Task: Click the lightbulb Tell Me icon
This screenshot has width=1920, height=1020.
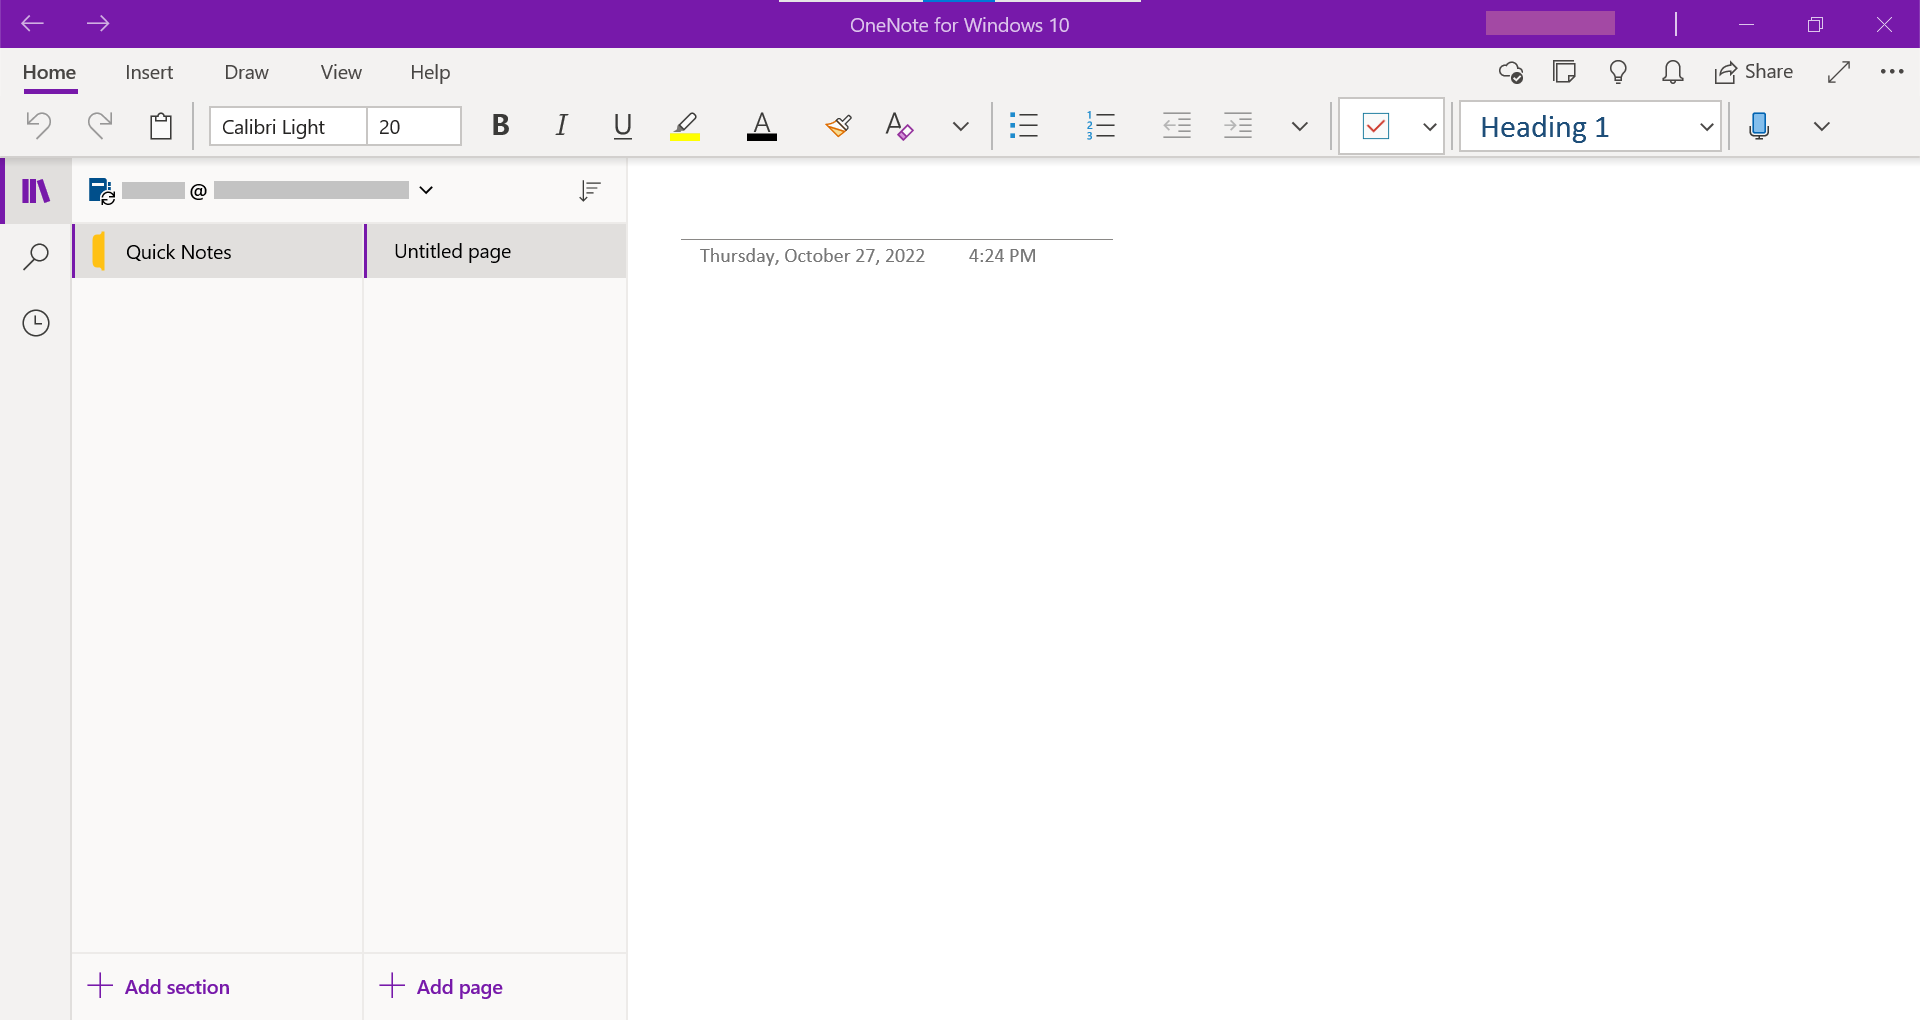Action: tap(1618, 72)
